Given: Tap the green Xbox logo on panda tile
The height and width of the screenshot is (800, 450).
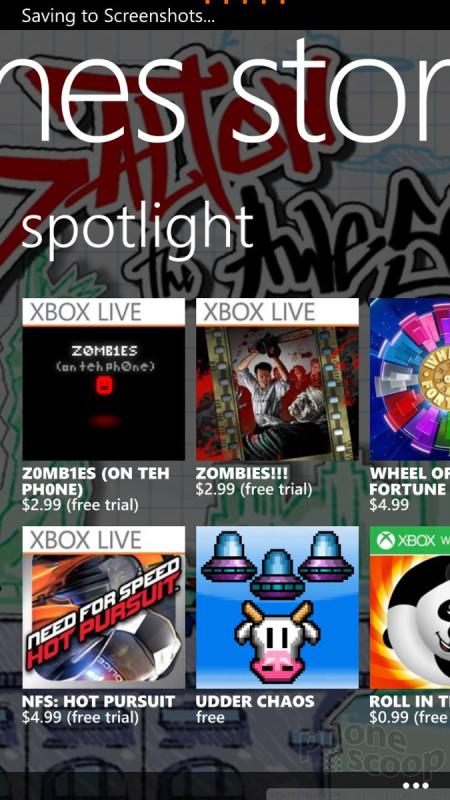Looking at the screenshot, I should [385, 541].
